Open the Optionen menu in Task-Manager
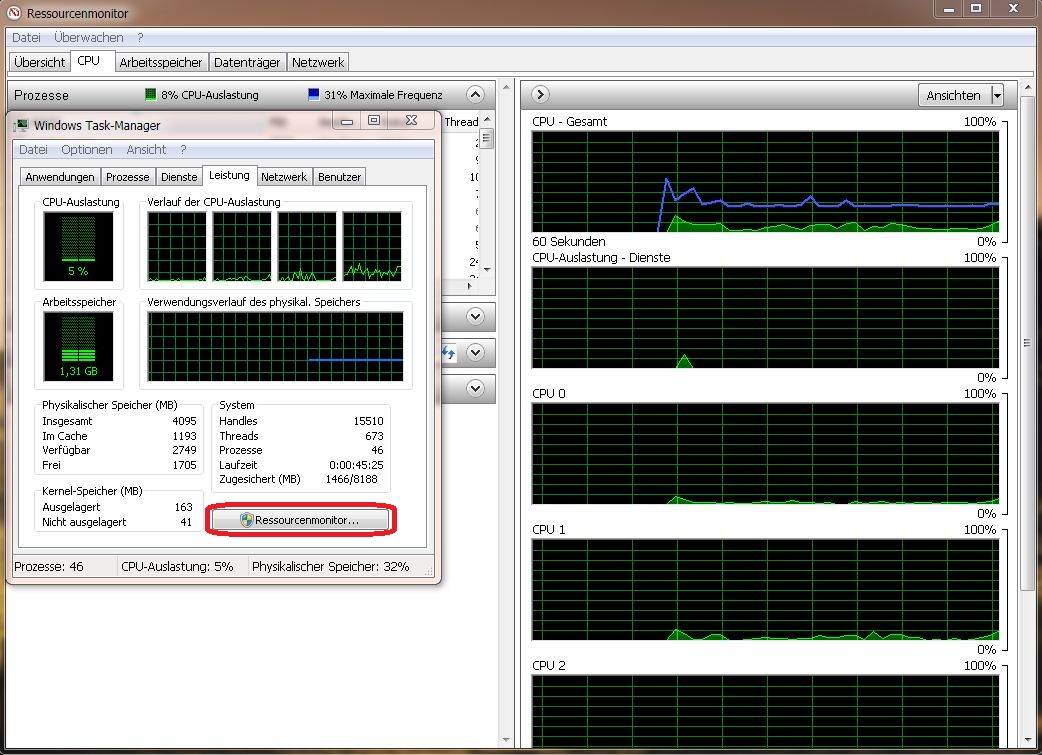 point(86,150)
